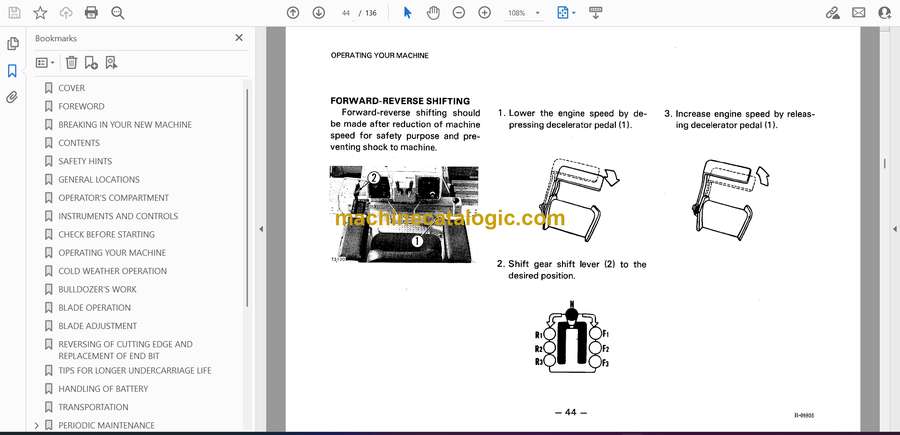Click the Save file icon
900x435 pixels.
[14, 13]
